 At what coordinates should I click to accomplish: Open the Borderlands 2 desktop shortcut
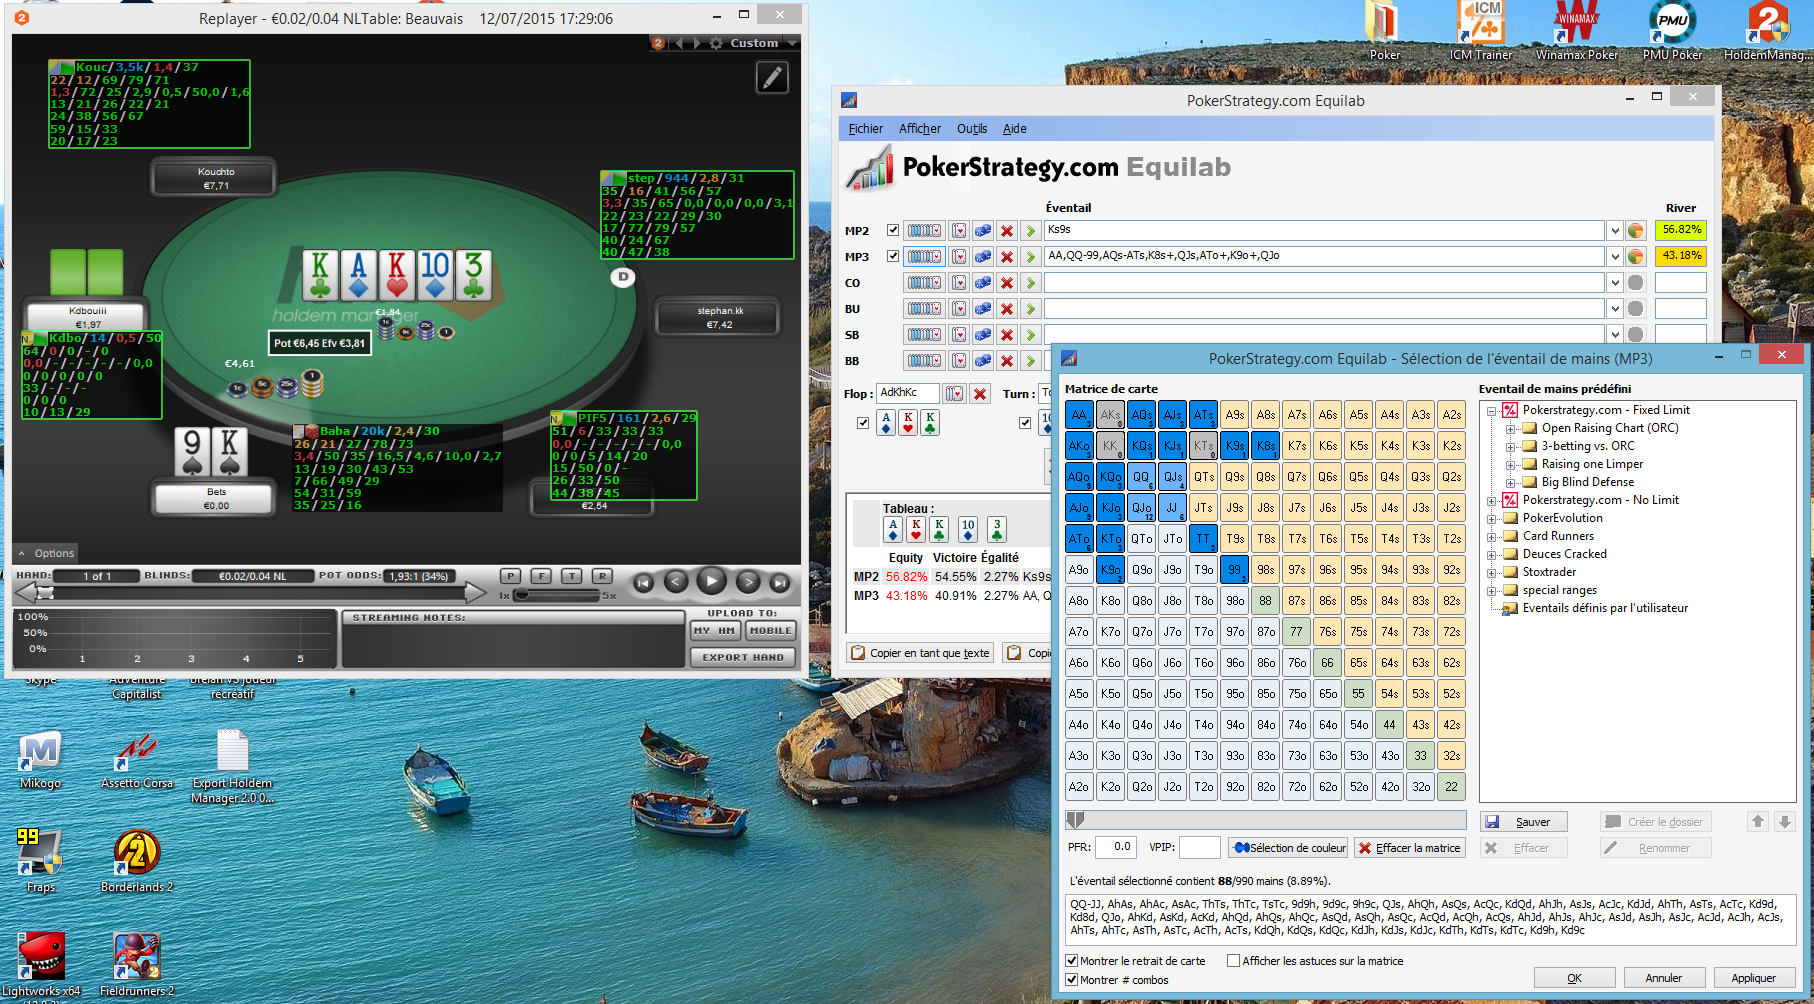(137, 860)
